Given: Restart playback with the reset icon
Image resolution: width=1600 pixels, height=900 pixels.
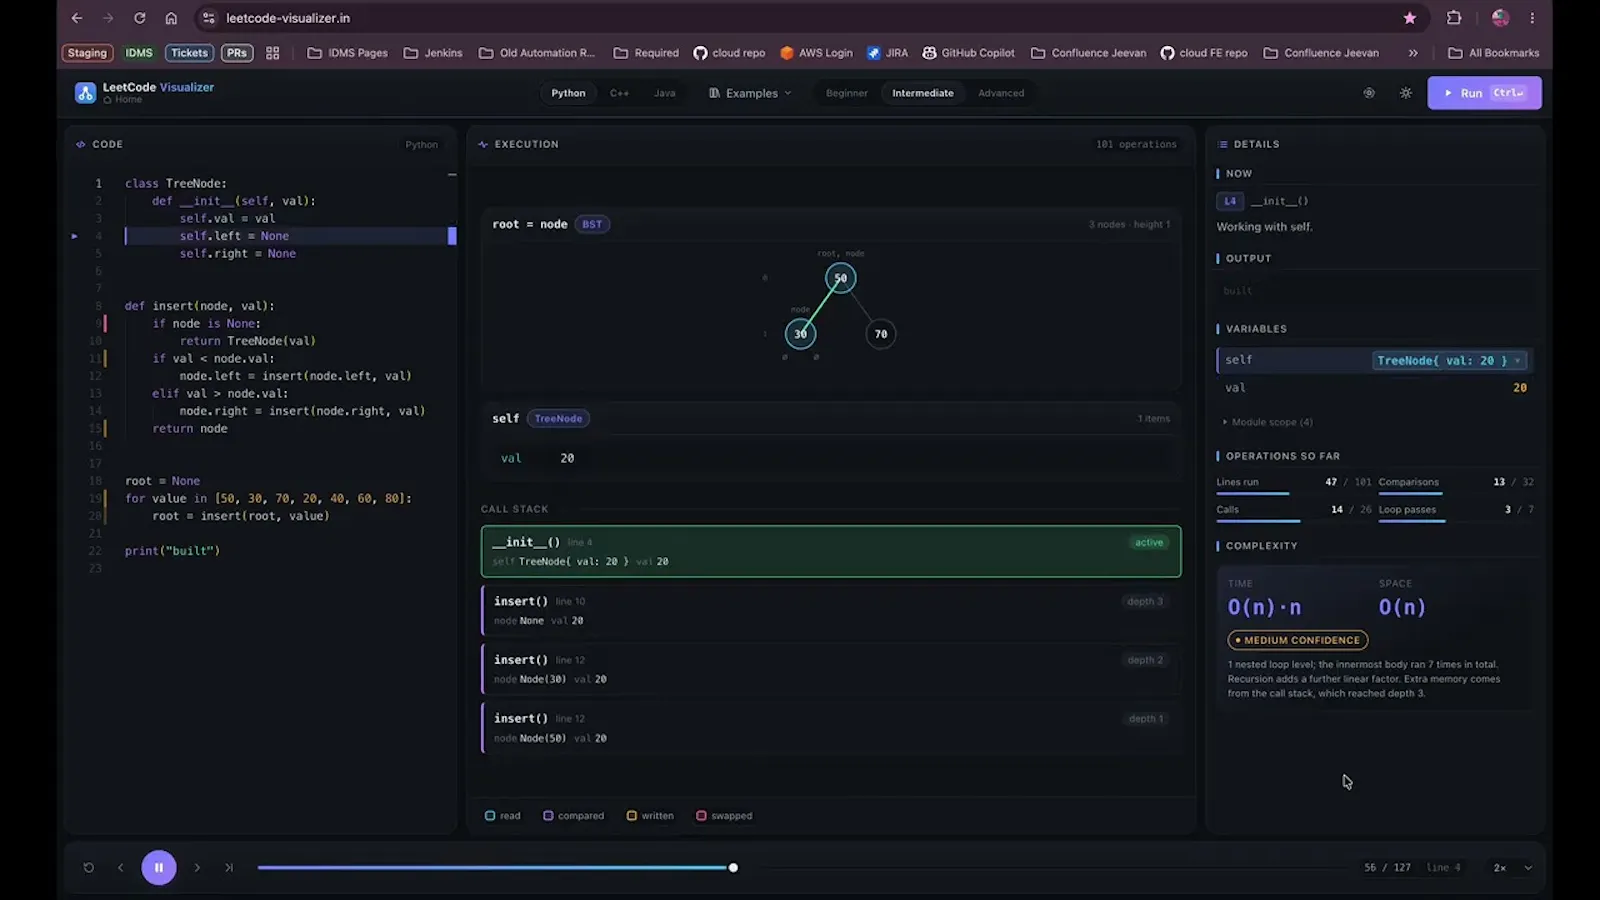Looking at the screenshot, I should pyautogui.click(x=89, y=868).
